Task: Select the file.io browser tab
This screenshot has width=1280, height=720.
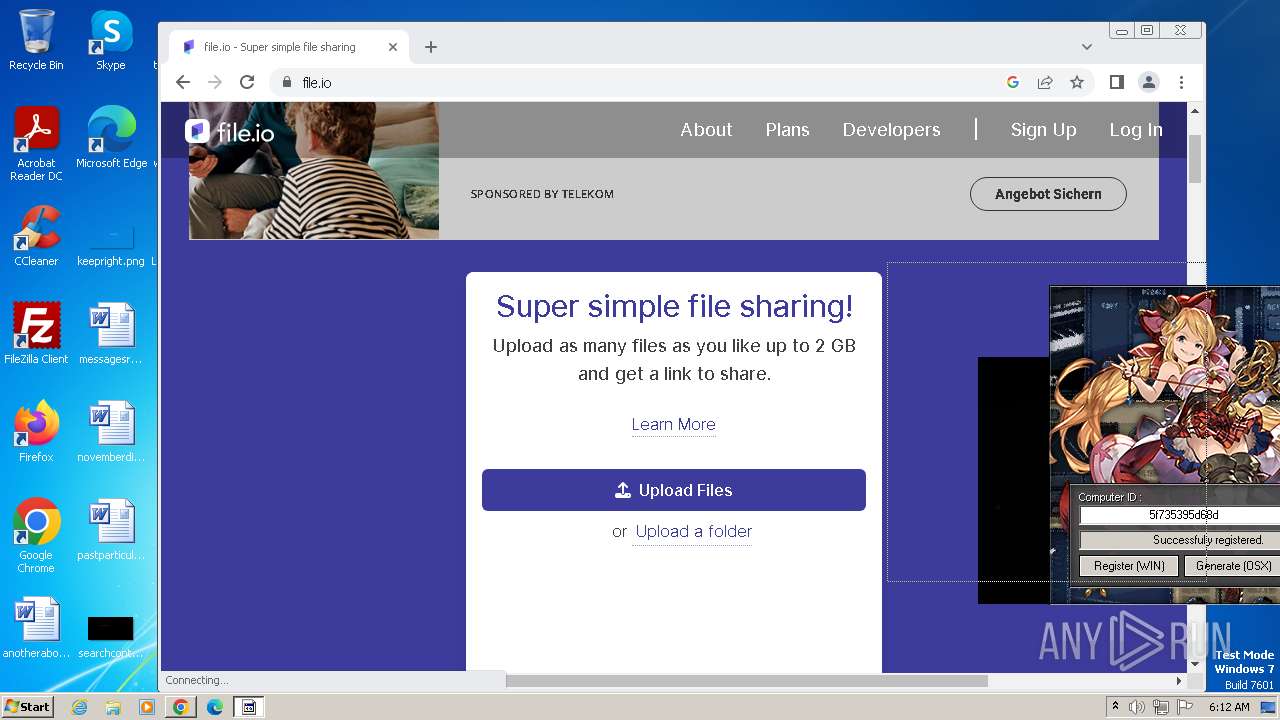Action: pos(288,47)
